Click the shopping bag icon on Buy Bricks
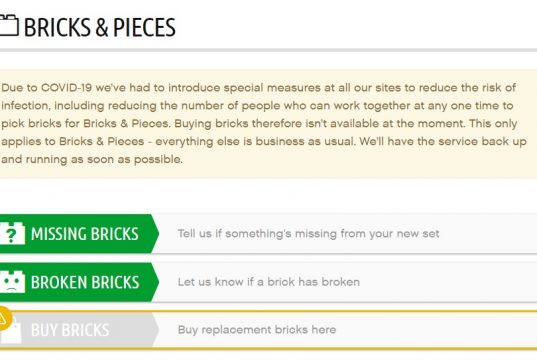537x360 pixels. coord(12,332)
